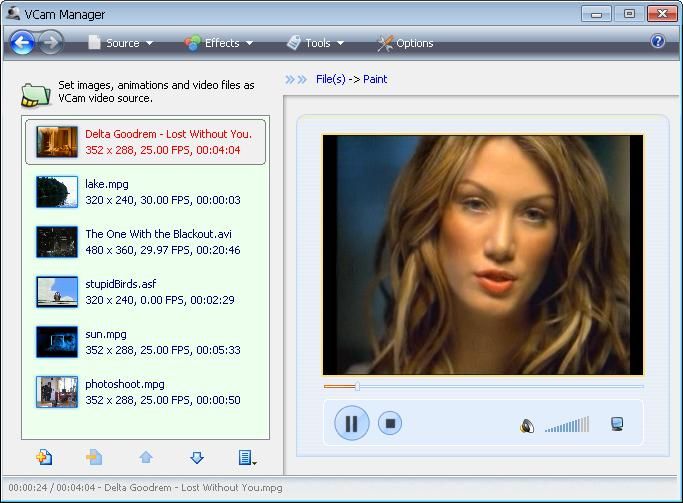
Task: Click The One With the Blackout thumbnail
Action: pos(57,242)
